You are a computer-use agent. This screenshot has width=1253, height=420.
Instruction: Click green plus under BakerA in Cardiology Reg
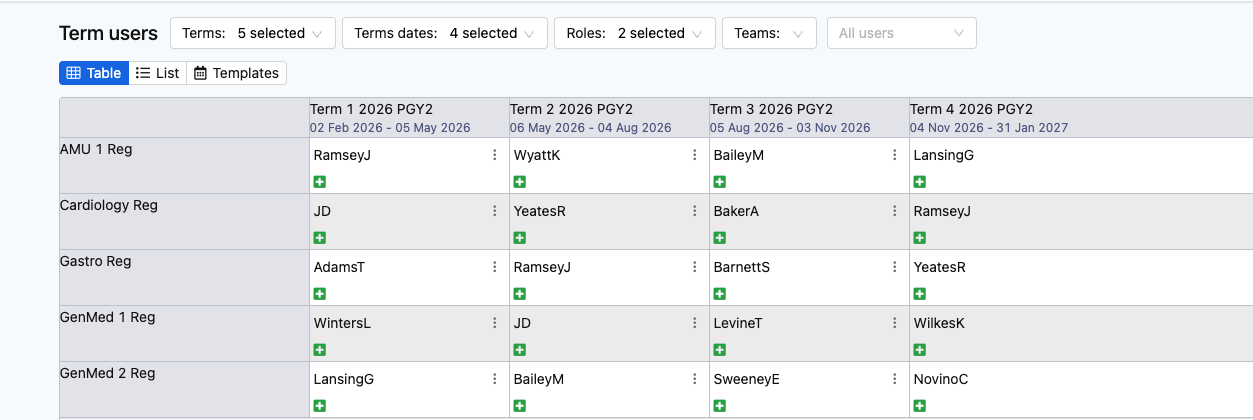click(719, 238)
